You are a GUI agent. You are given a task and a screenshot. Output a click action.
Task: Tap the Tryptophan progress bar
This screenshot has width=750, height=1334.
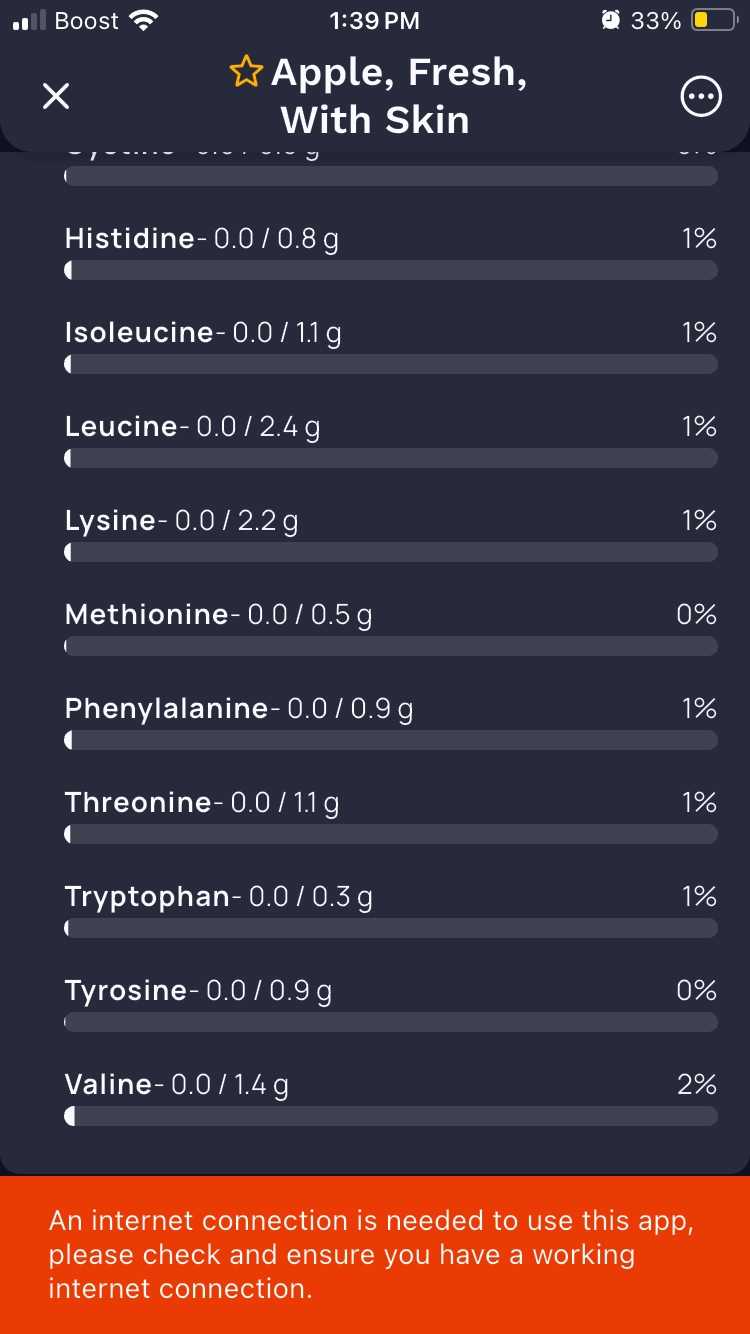(x=391, y=928)
